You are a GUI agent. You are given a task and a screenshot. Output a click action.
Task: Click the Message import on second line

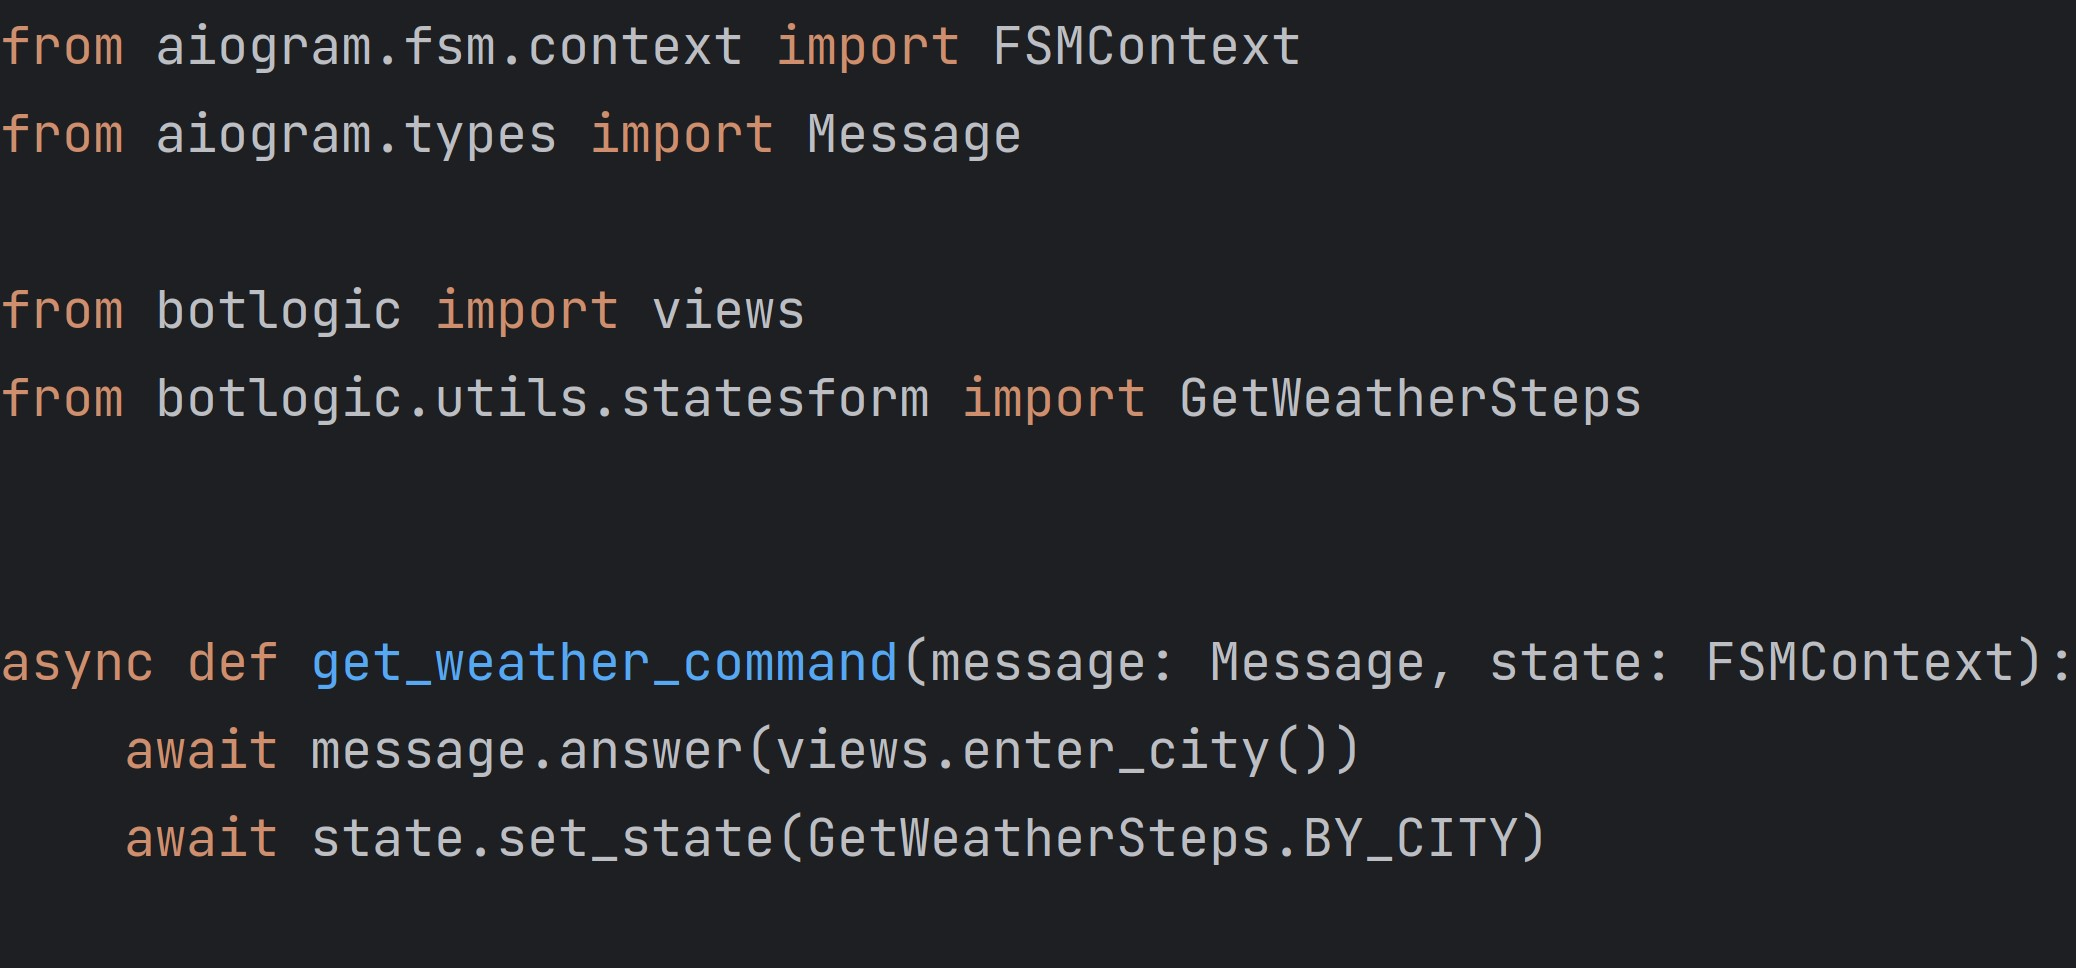pos(914,135)
